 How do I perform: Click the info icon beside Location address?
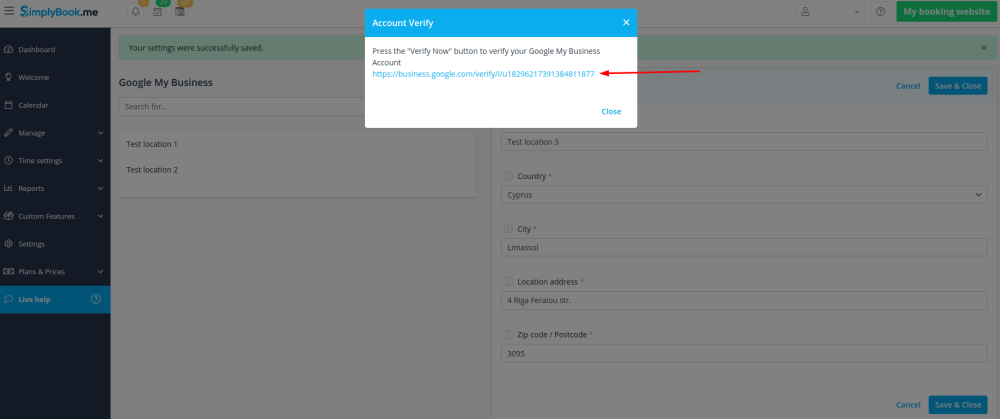click(508, 282)
